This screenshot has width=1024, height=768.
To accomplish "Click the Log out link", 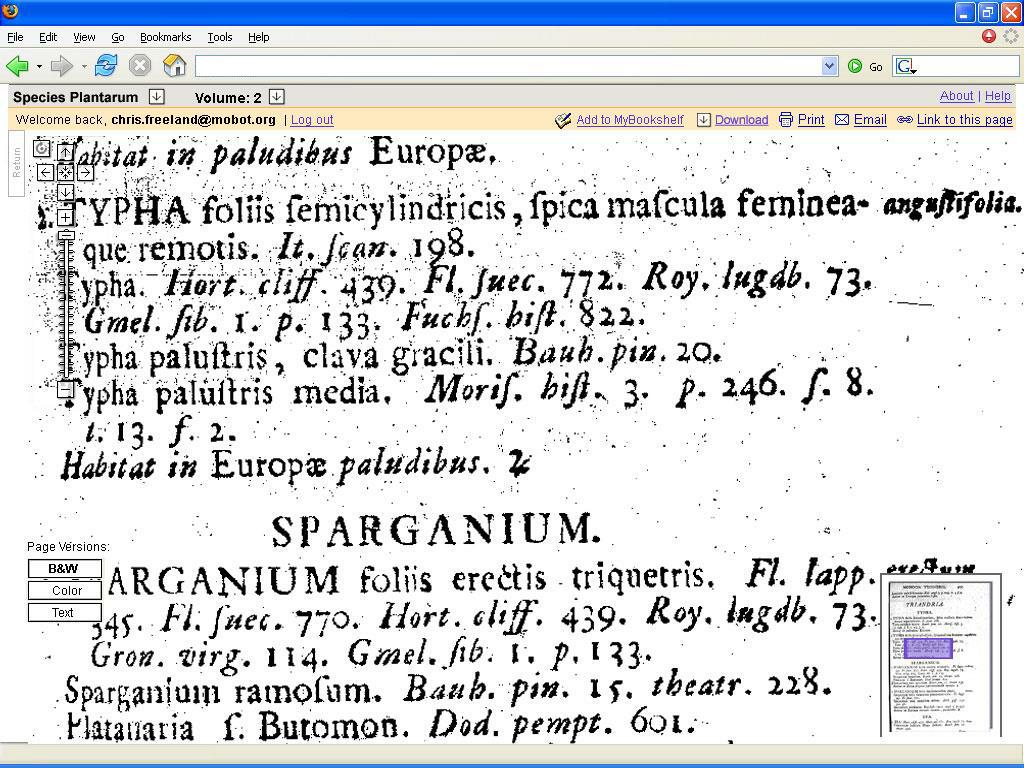I will tap(312, 120).
